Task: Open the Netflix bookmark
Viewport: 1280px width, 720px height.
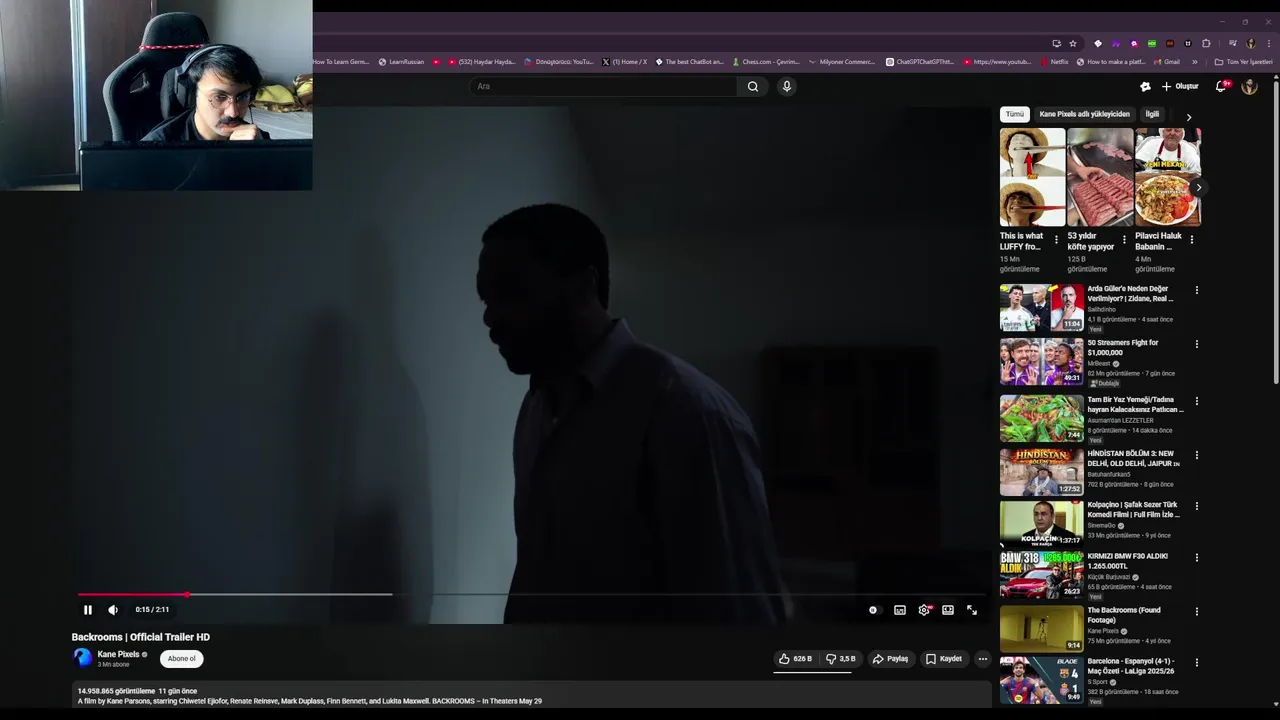Action: [x=1054, y=62]
